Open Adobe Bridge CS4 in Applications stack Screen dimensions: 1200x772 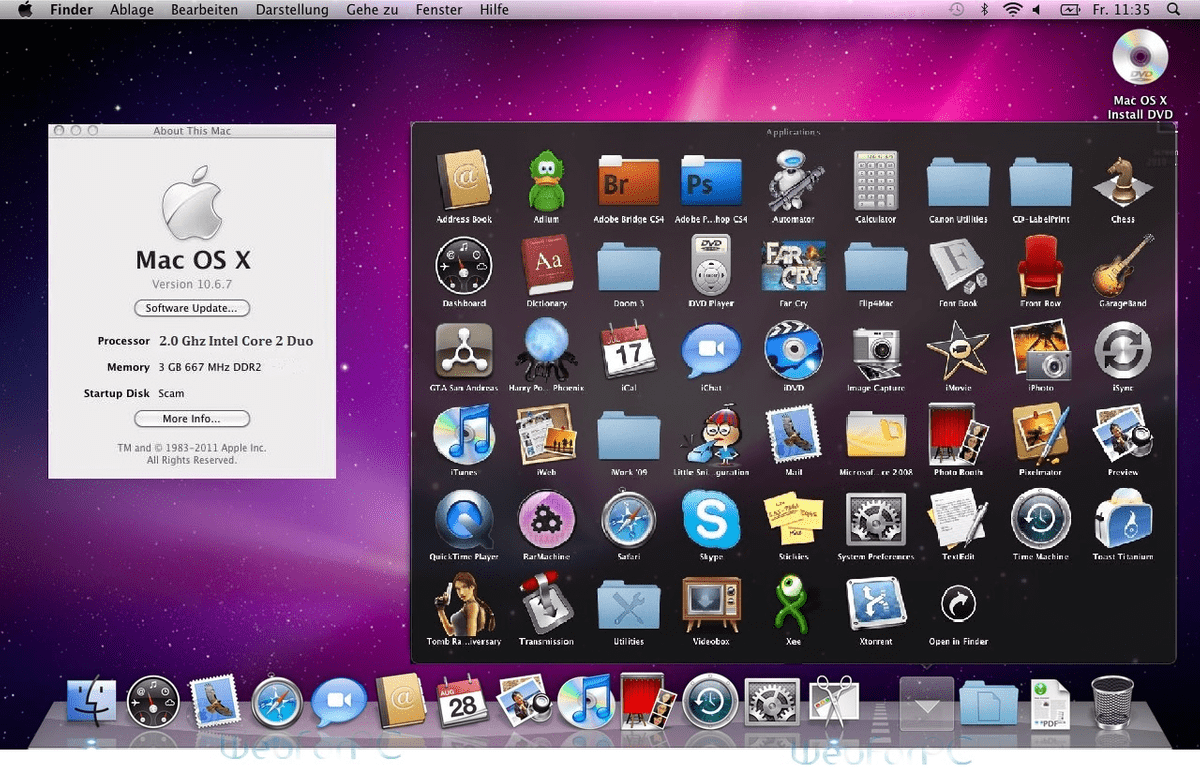click(x=628, y=181)
